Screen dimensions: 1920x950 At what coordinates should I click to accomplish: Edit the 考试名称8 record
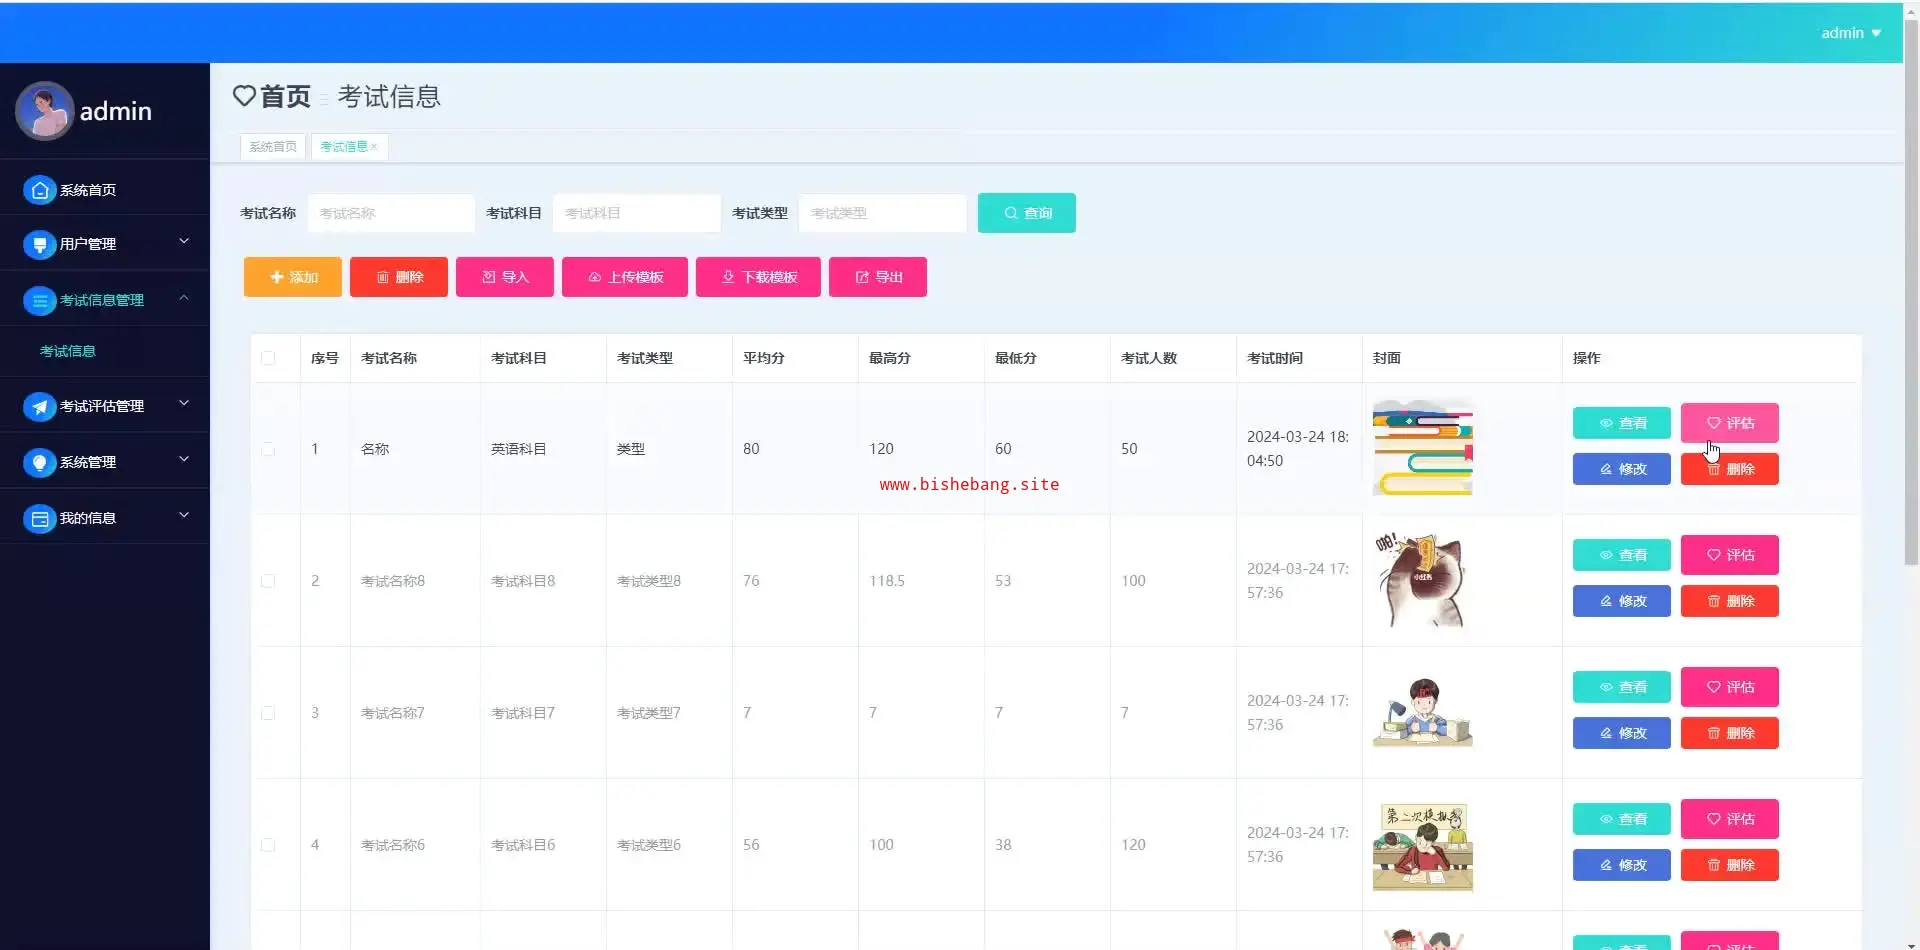click(x=1622, y=601)
